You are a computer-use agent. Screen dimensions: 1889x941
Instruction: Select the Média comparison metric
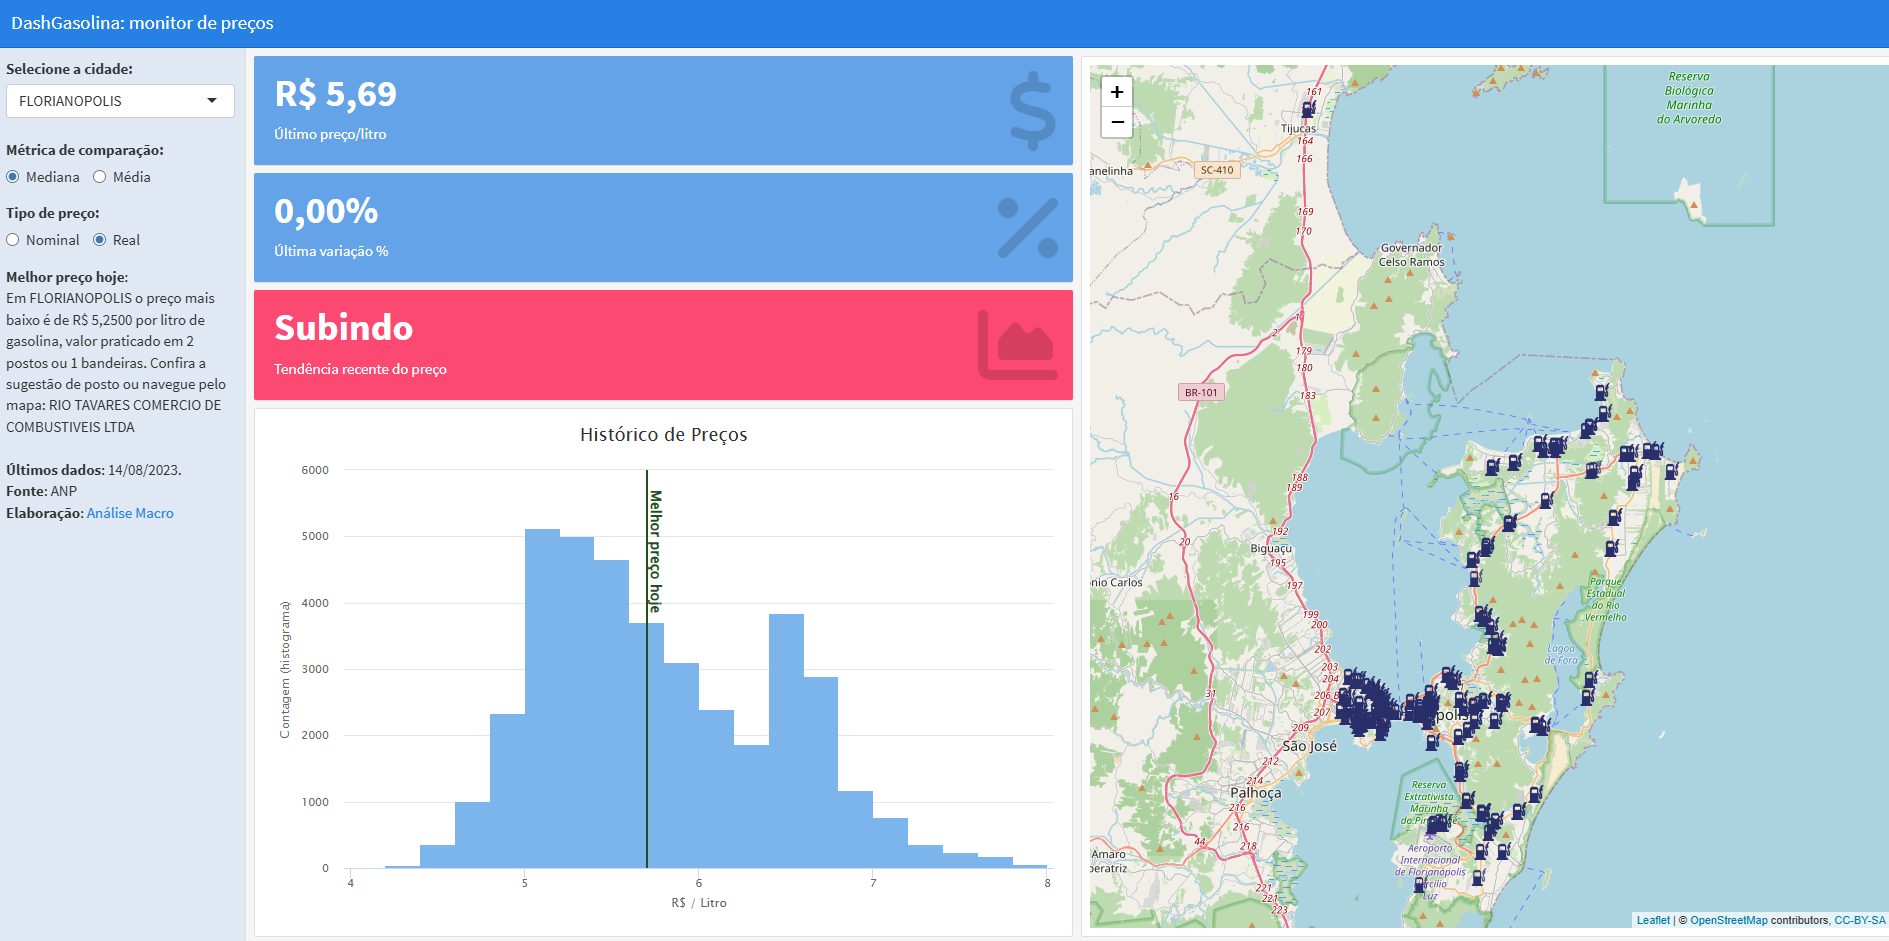[x=100, y=177]
